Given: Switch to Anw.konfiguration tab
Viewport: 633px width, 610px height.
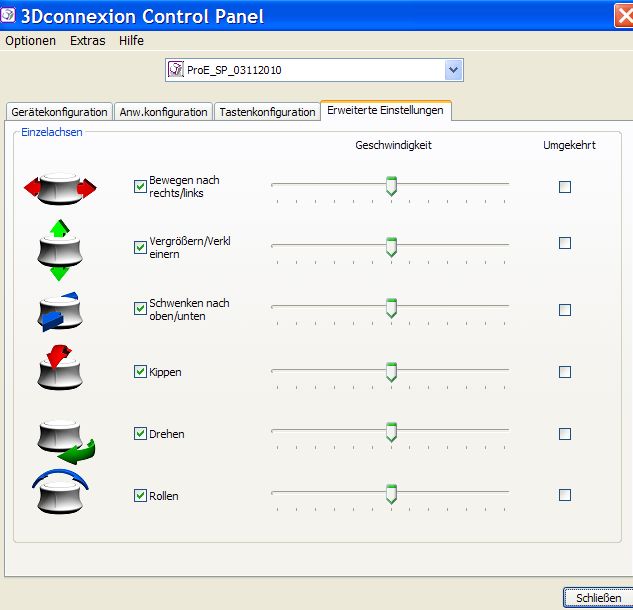Looking at the screenshot, I should (163, 112).
